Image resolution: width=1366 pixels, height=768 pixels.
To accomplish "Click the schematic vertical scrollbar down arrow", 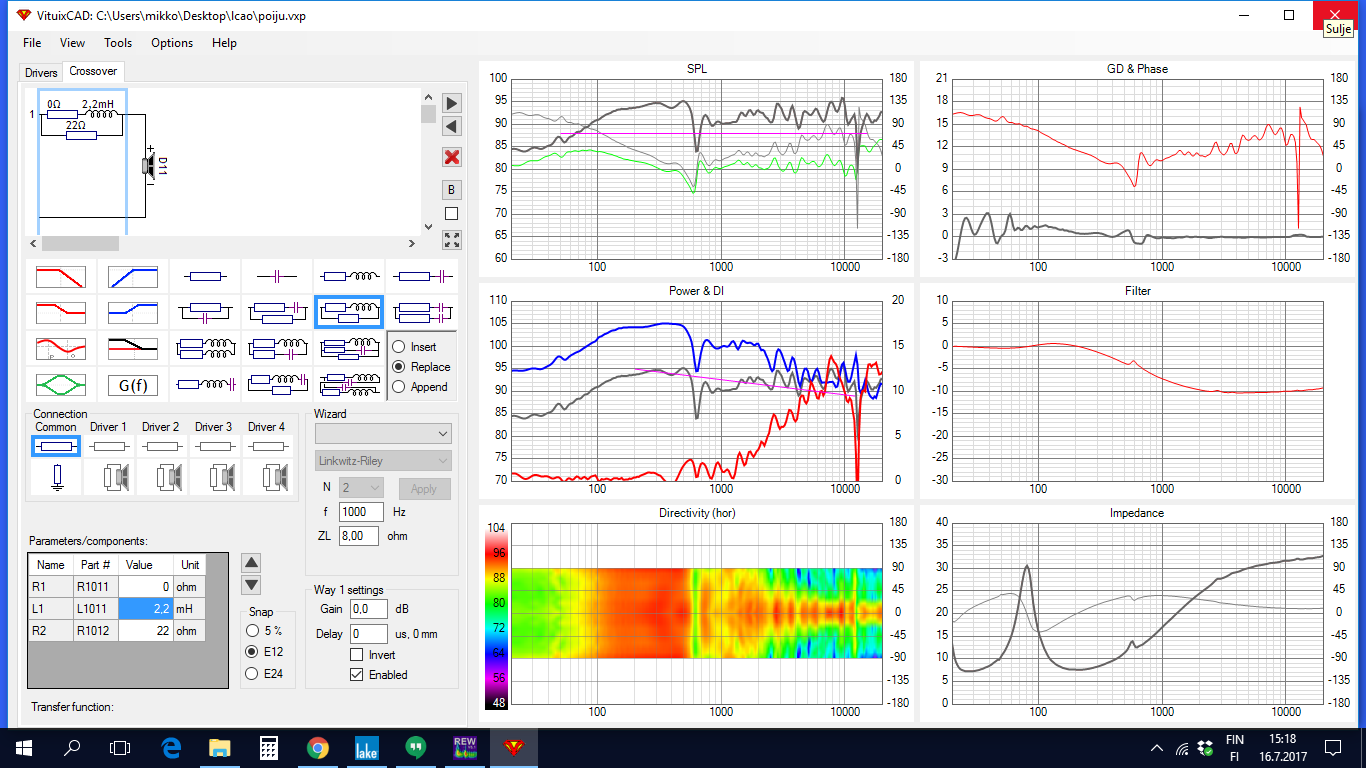I will click(x=429, y=227).
